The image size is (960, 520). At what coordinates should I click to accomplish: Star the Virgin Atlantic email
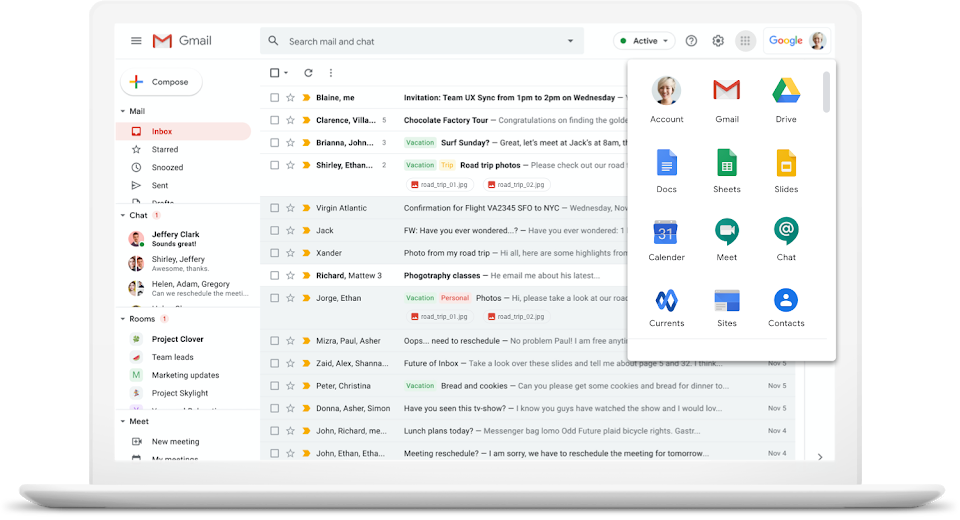pos(291,208)
